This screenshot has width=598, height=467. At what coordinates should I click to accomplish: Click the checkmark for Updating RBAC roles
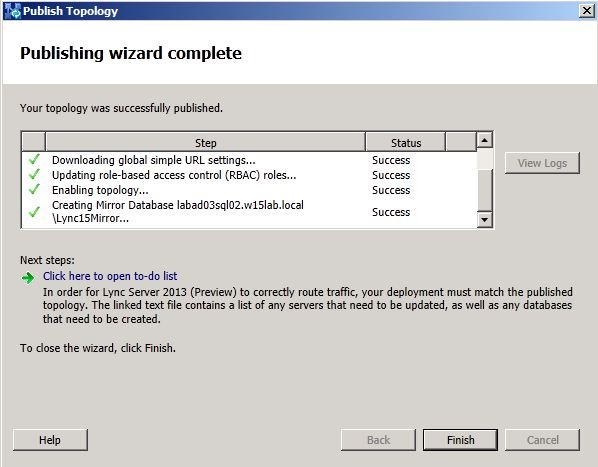pos(34,175)
